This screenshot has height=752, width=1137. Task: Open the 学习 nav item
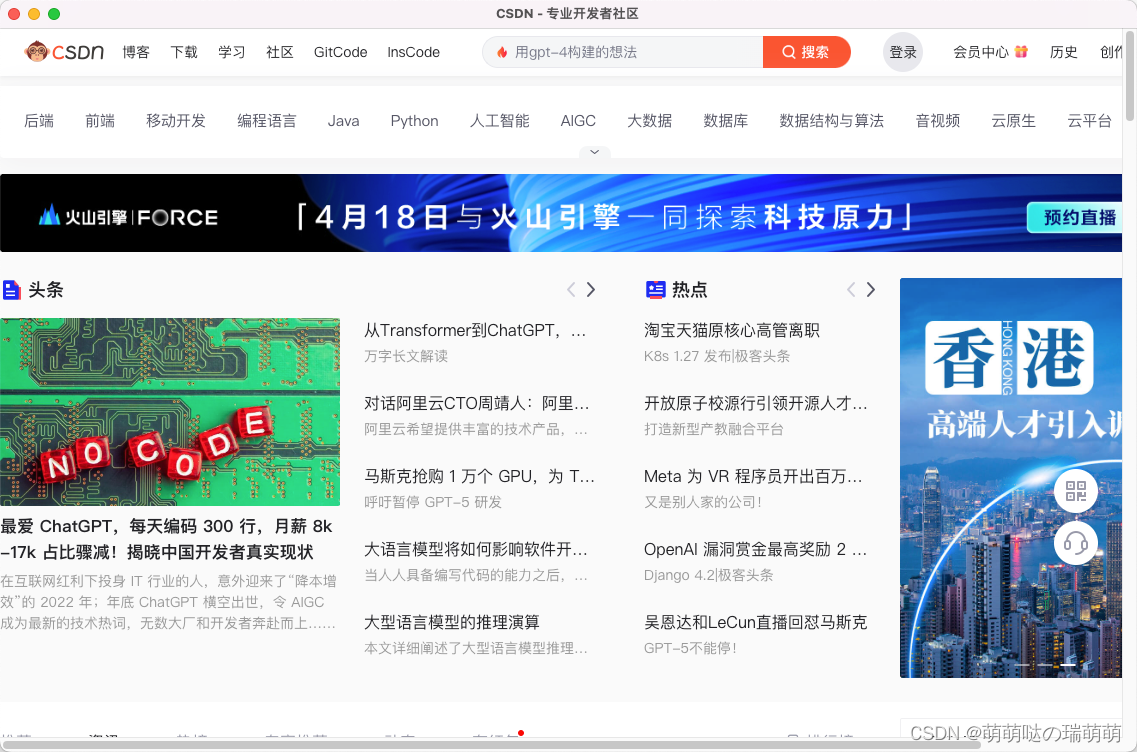point(231,52)
